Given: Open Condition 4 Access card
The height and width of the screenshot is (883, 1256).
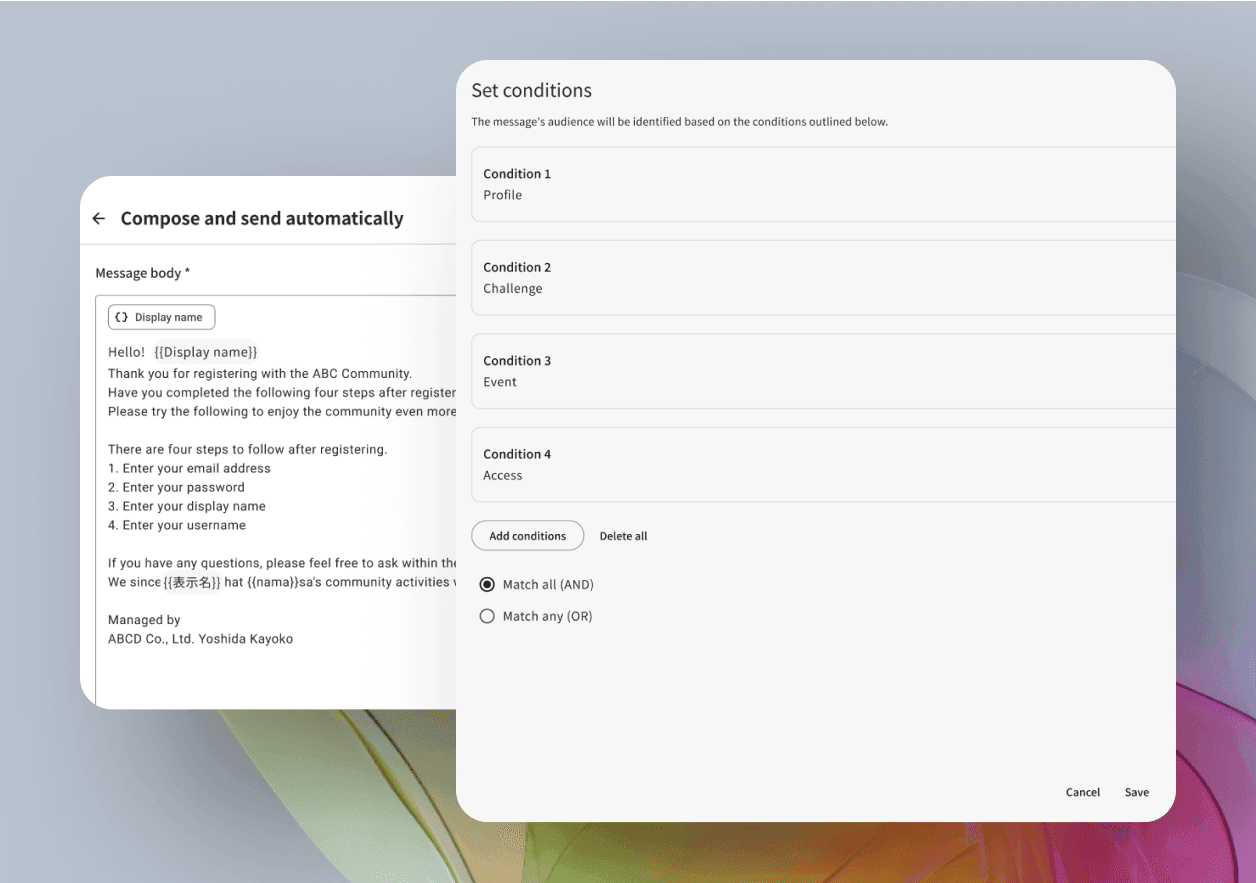Looking at the screenshot, I should click(822, 465).
